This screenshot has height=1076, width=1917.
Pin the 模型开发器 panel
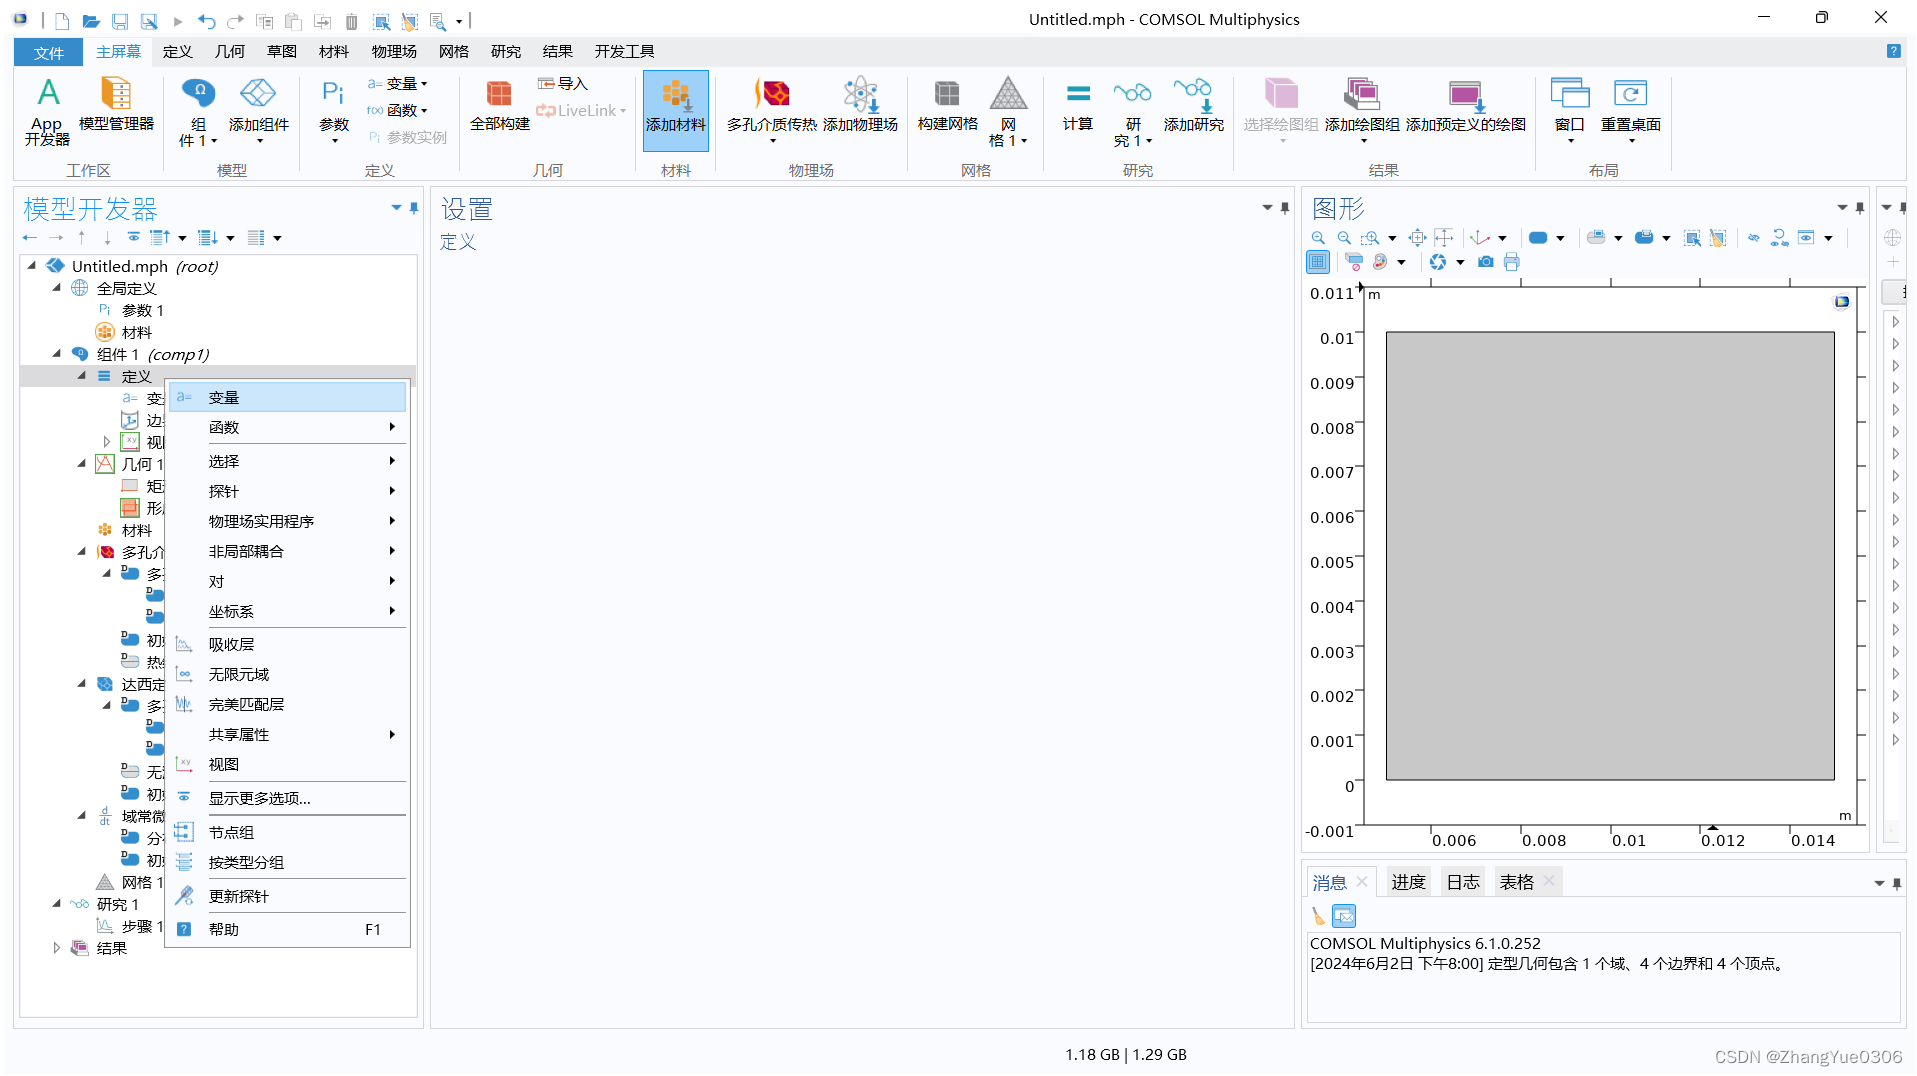[x=414, y=209]
